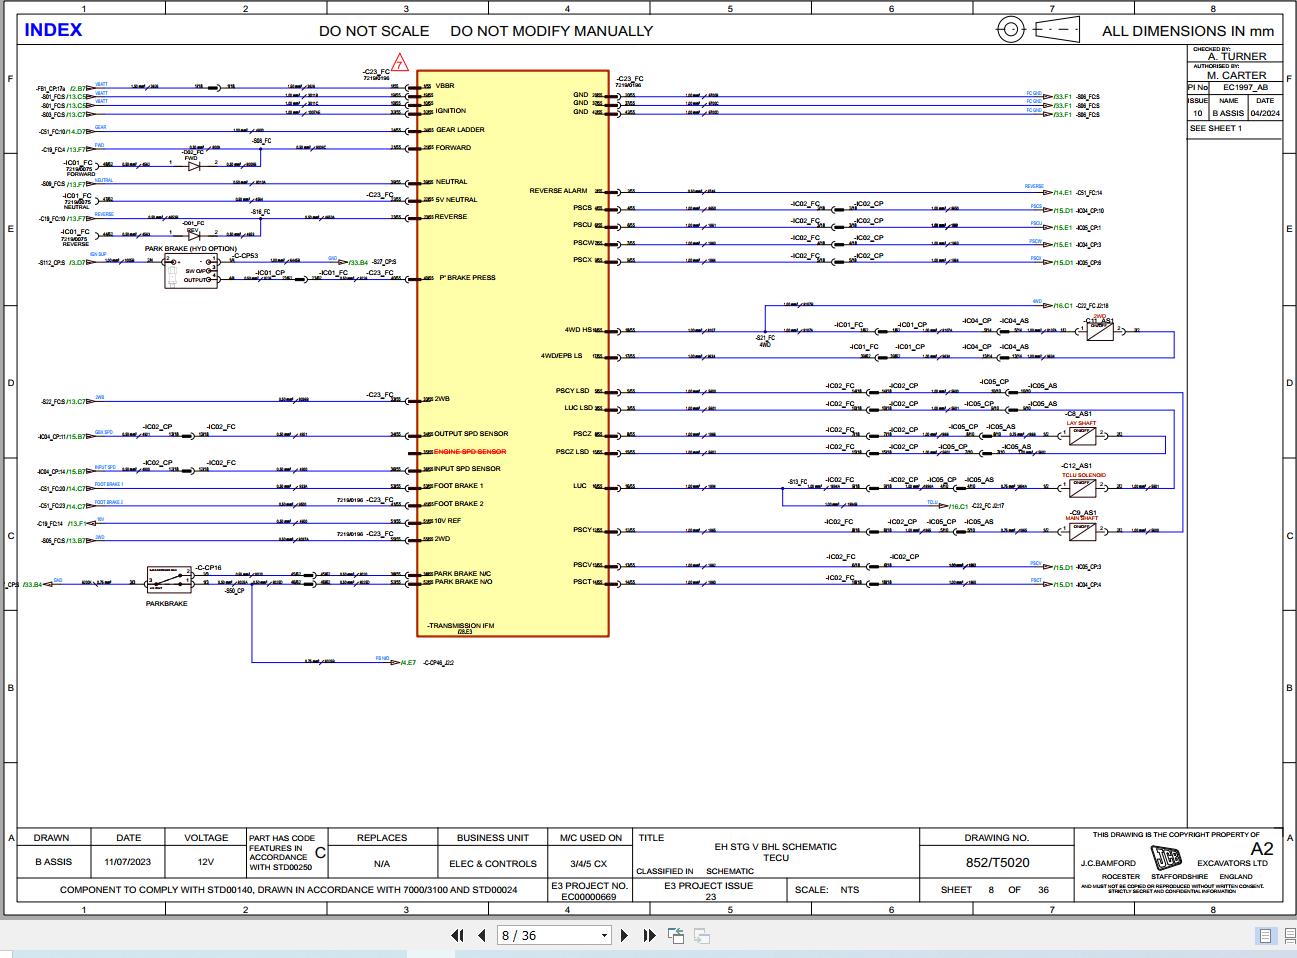1297x958 pixels.
Task: Enable single page view mode
Action: [x=1265, y=936]
